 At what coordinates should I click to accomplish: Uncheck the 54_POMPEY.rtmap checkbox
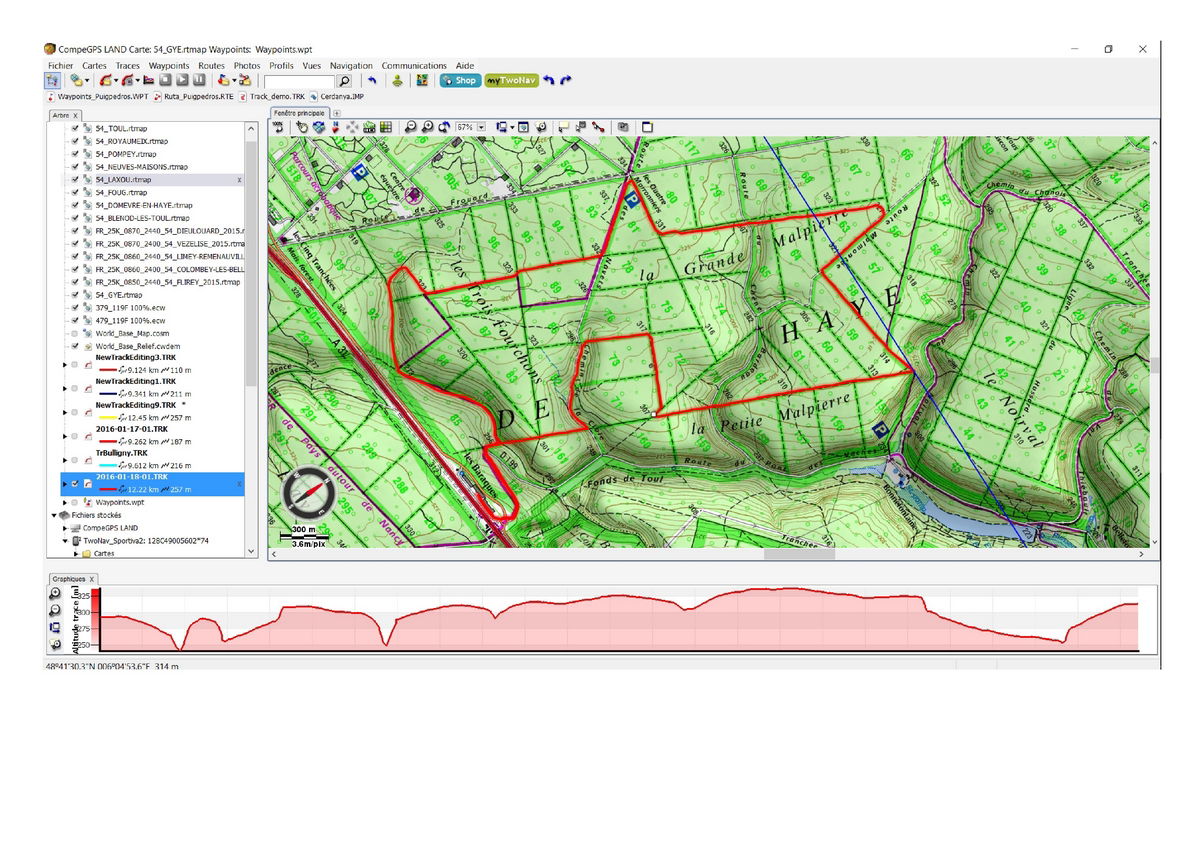[x=75, y=154]
